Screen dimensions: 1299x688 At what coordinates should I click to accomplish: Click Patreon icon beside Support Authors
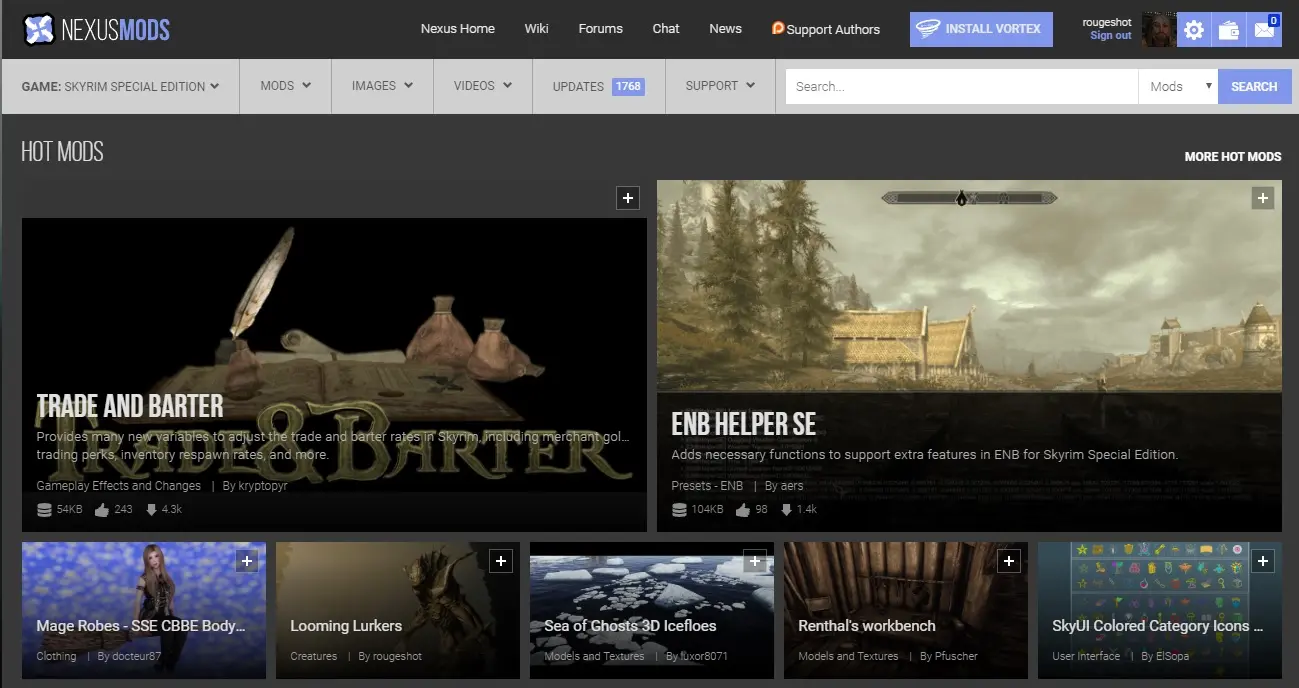(x=778, y=28)
